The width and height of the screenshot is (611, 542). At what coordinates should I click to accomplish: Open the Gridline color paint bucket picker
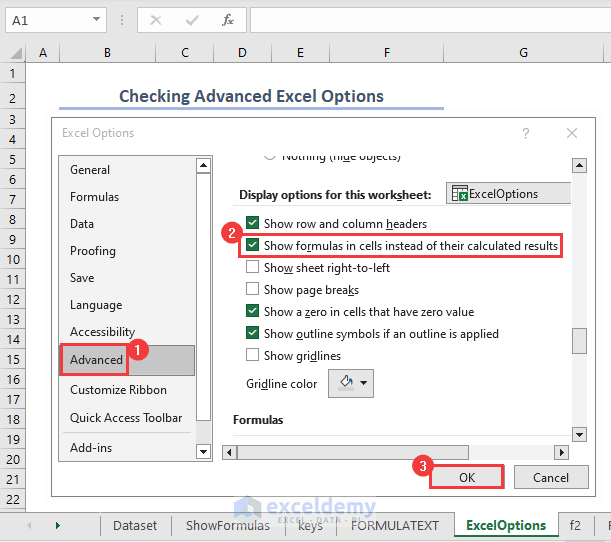click(x=351, y=383)
